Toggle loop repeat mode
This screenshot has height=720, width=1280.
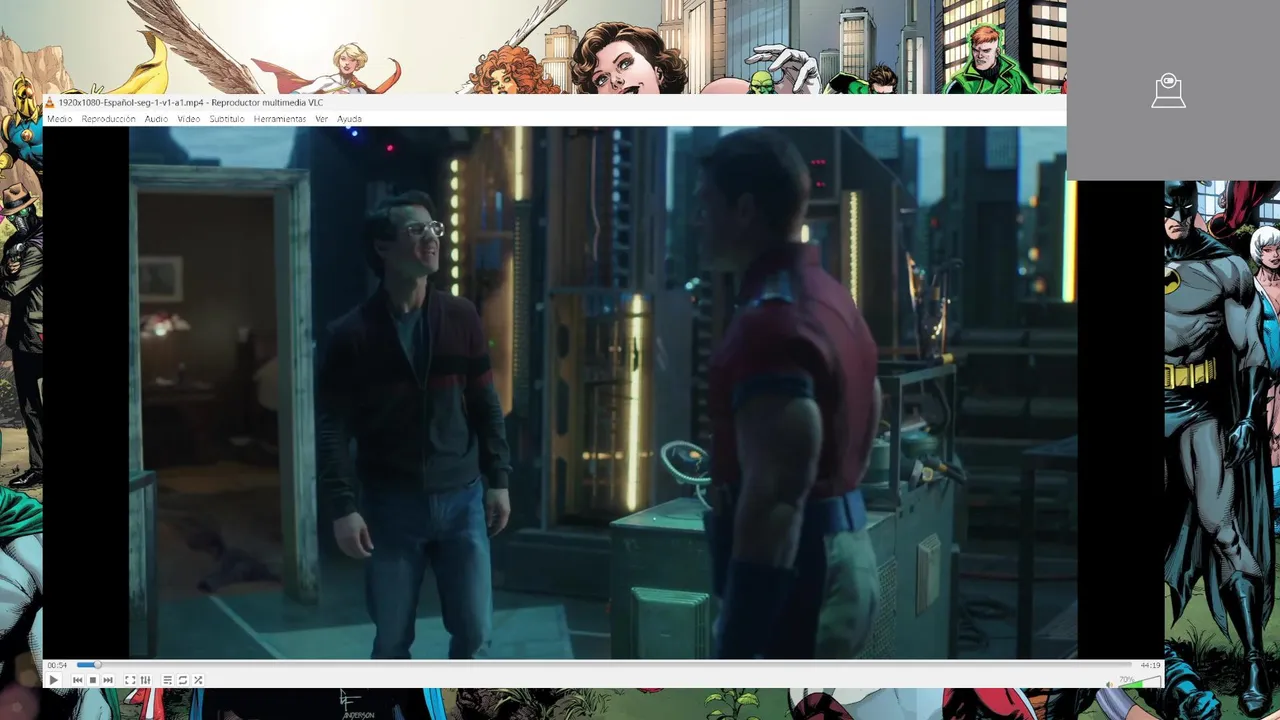click(x=183, y=680)
